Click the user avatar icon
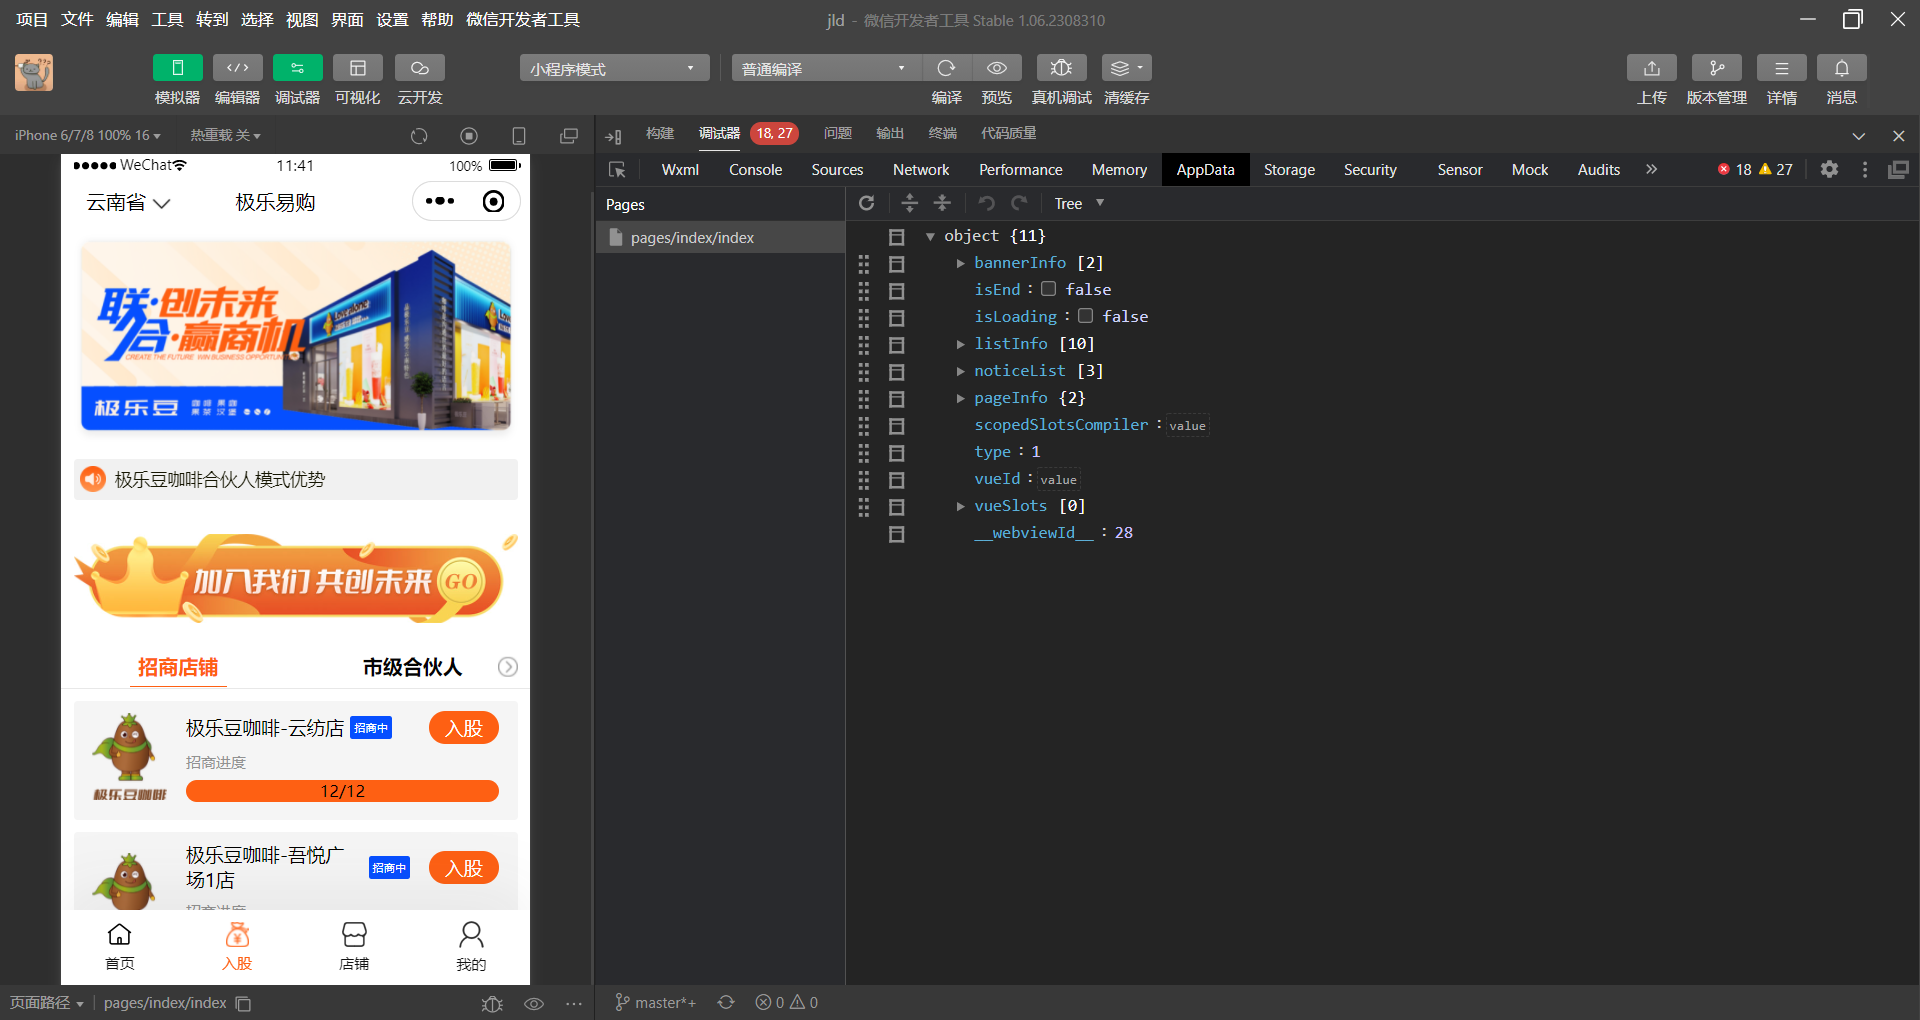 [34, 72]
